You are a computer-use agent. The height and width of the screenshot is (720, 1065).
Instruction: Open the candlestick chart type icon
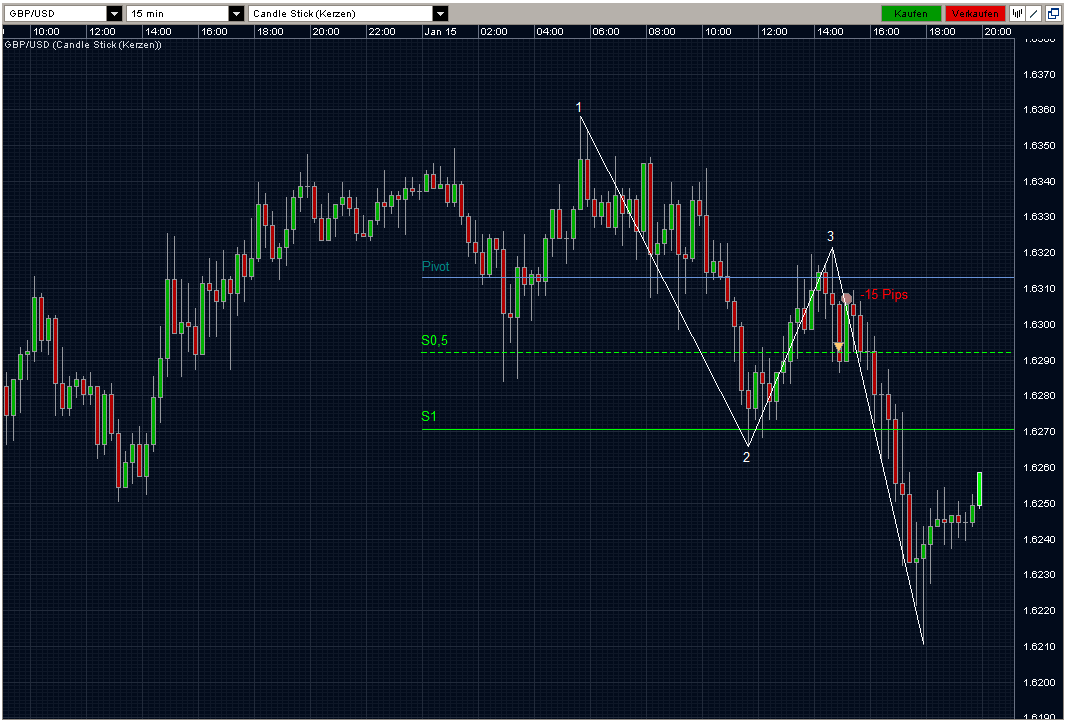click(1017, 13)
